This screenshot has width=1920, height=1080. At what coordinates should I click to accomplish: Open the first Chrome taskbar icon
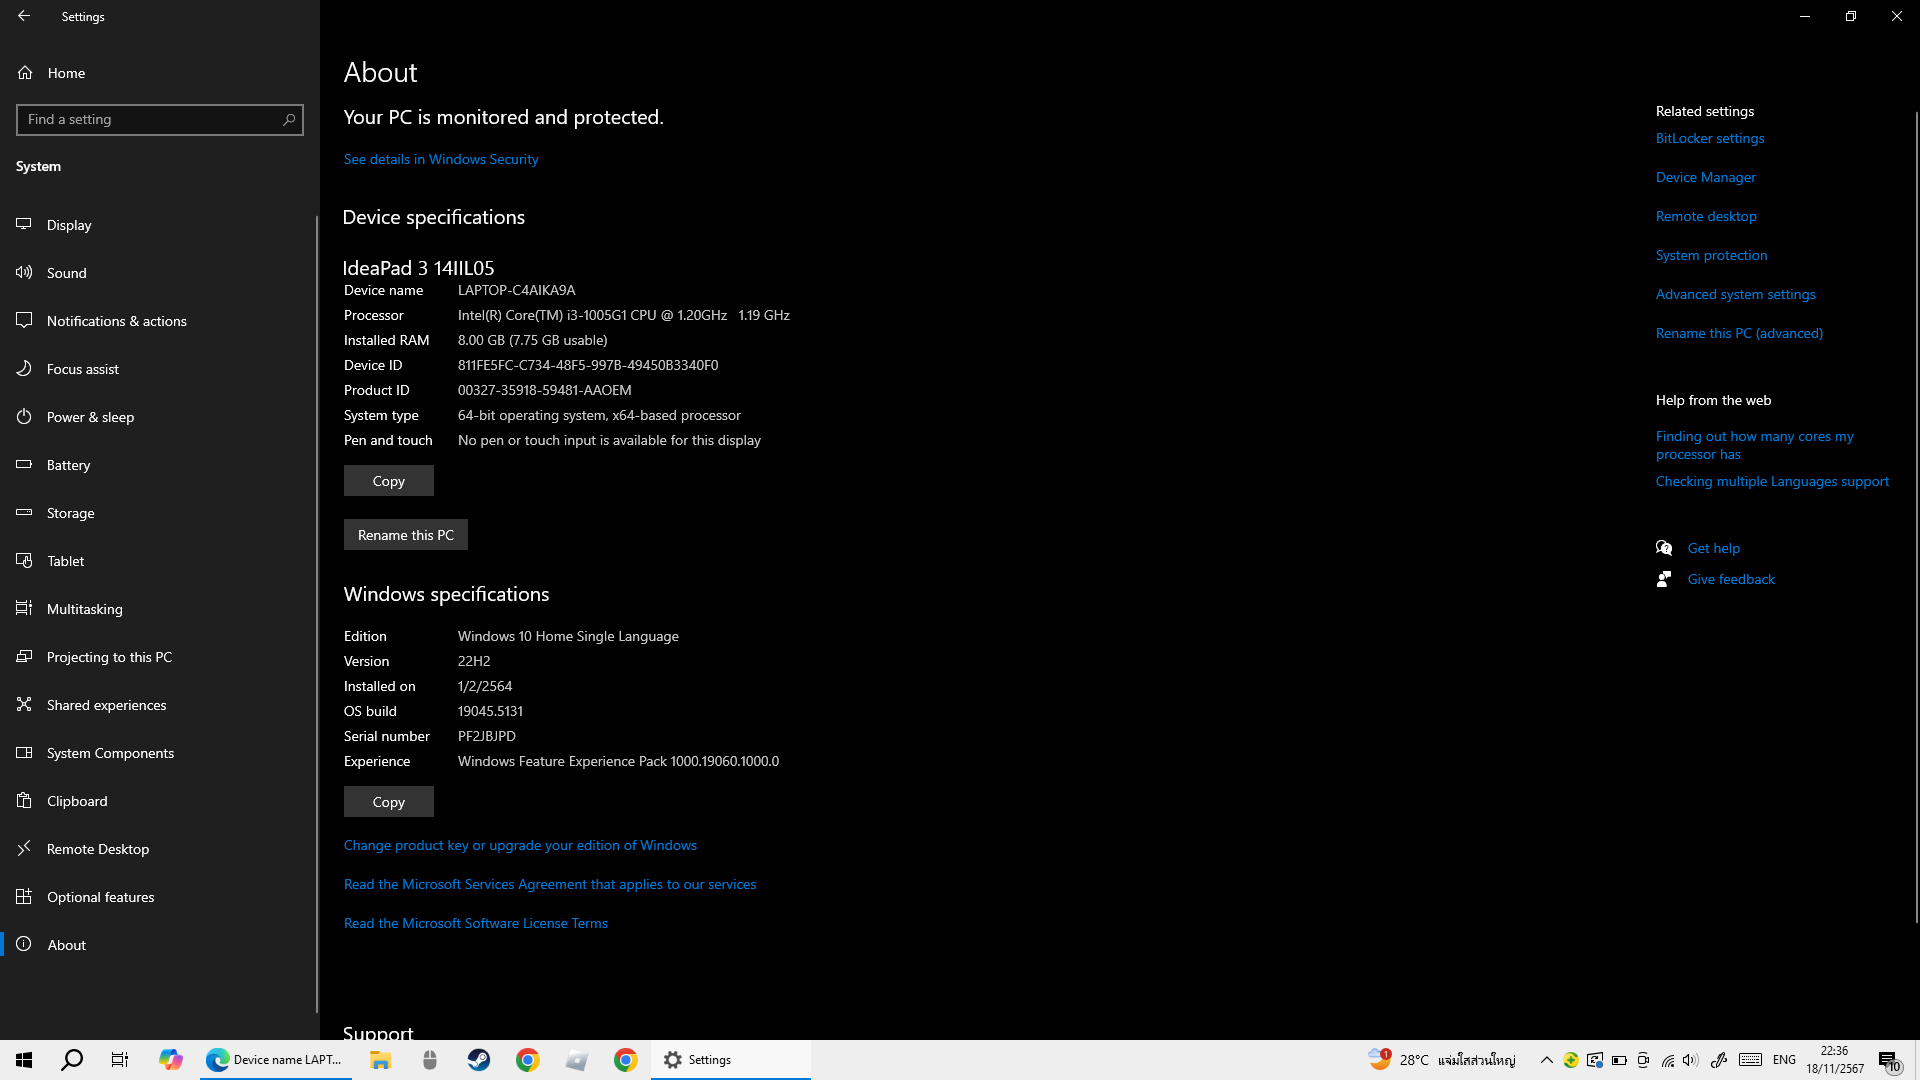[528, 1060]
